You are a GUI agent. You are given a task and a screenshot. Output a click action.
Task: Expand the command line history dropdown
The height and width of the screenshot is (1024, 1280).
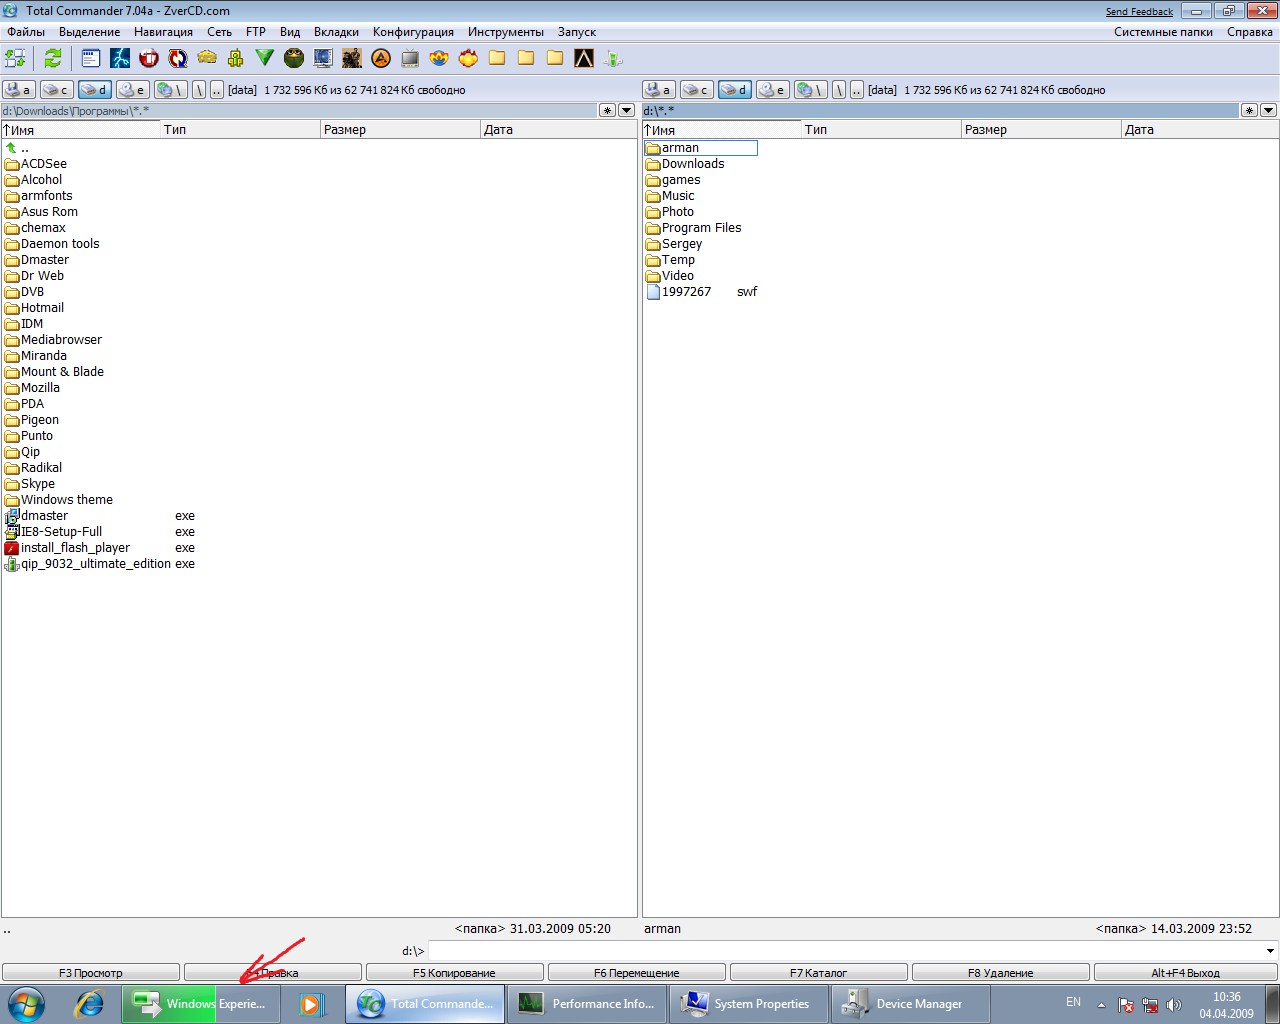[1271, 951]
